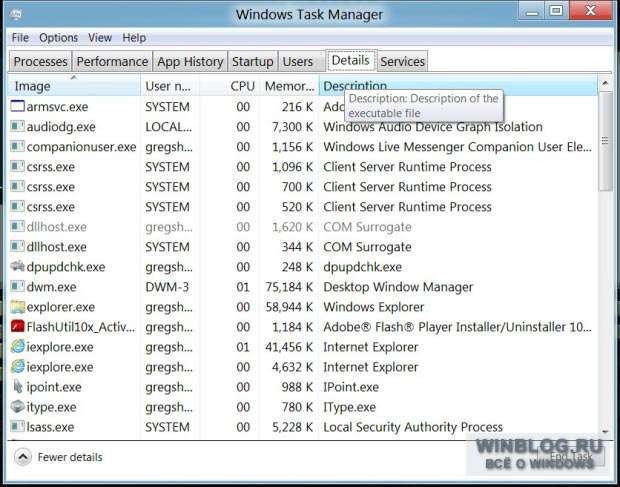Image resolution: width=620 pixels, height=487 pixels.
Task: Click the ipoint.exe mouse icon
Action: tap(17, 387)
